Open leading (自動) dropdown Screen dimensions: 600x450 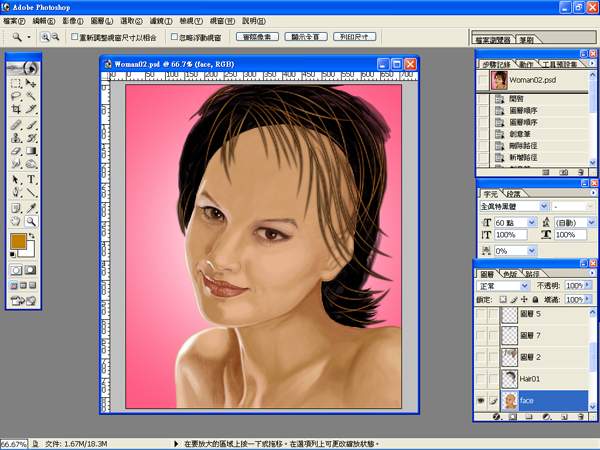591,222
